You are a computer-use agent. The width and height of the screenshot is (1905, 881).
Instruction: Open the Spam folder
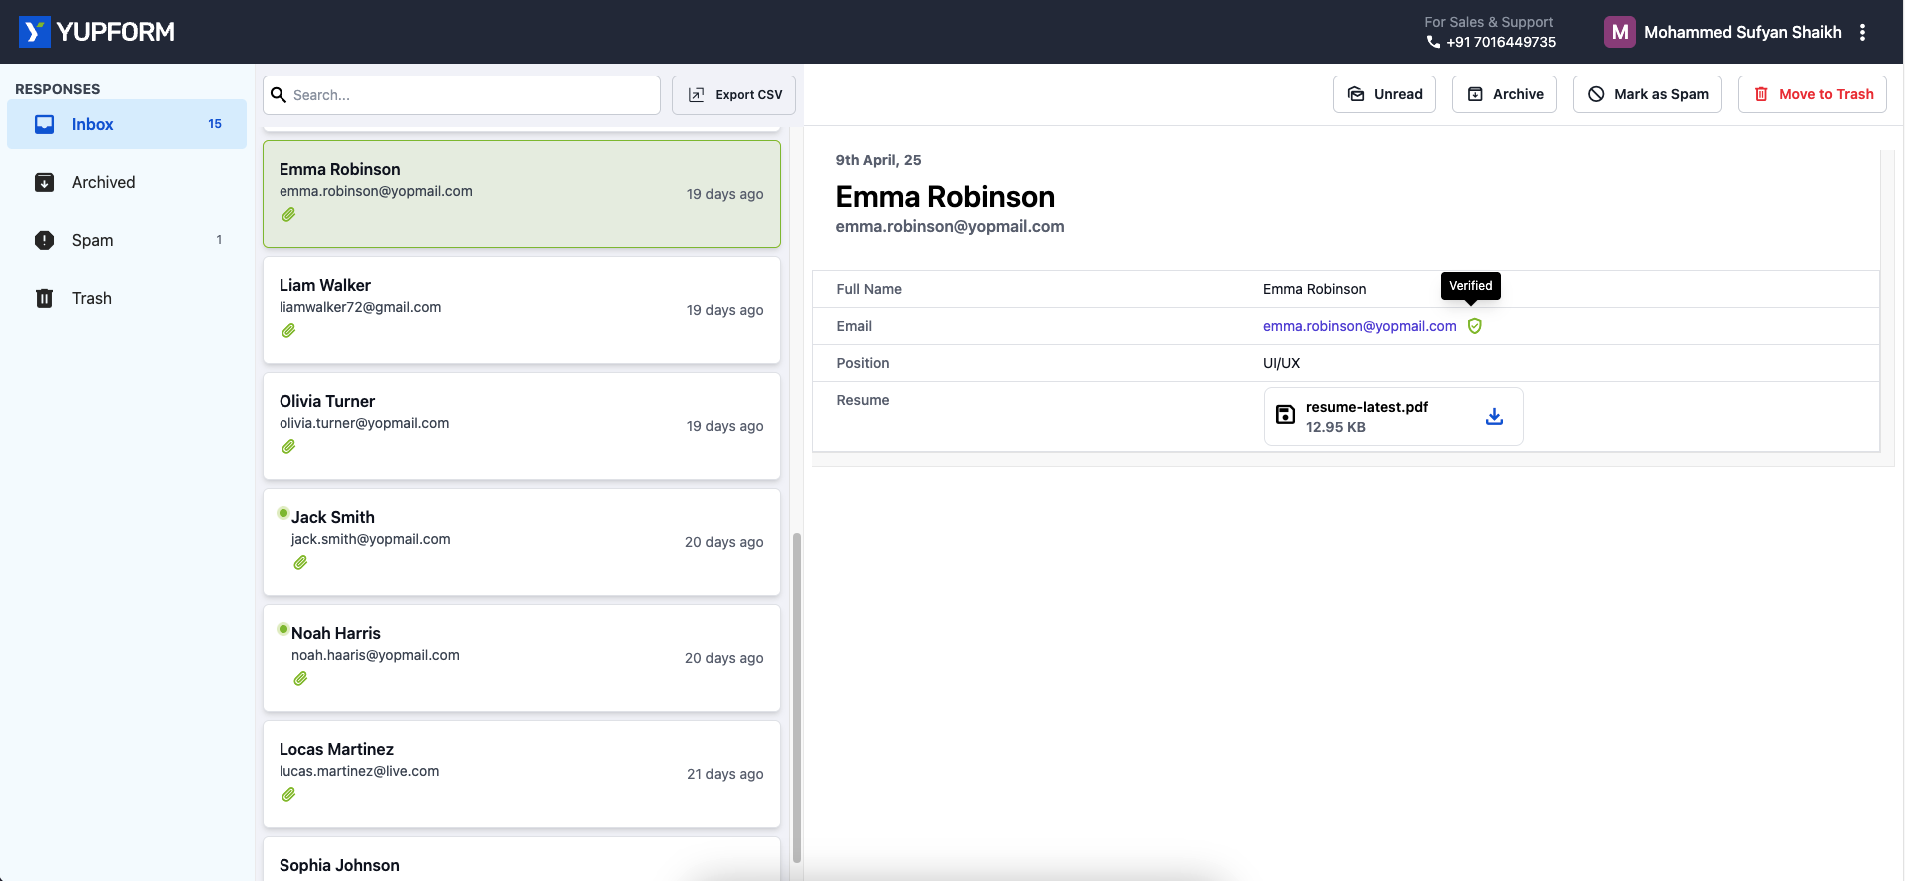[92, 240]
